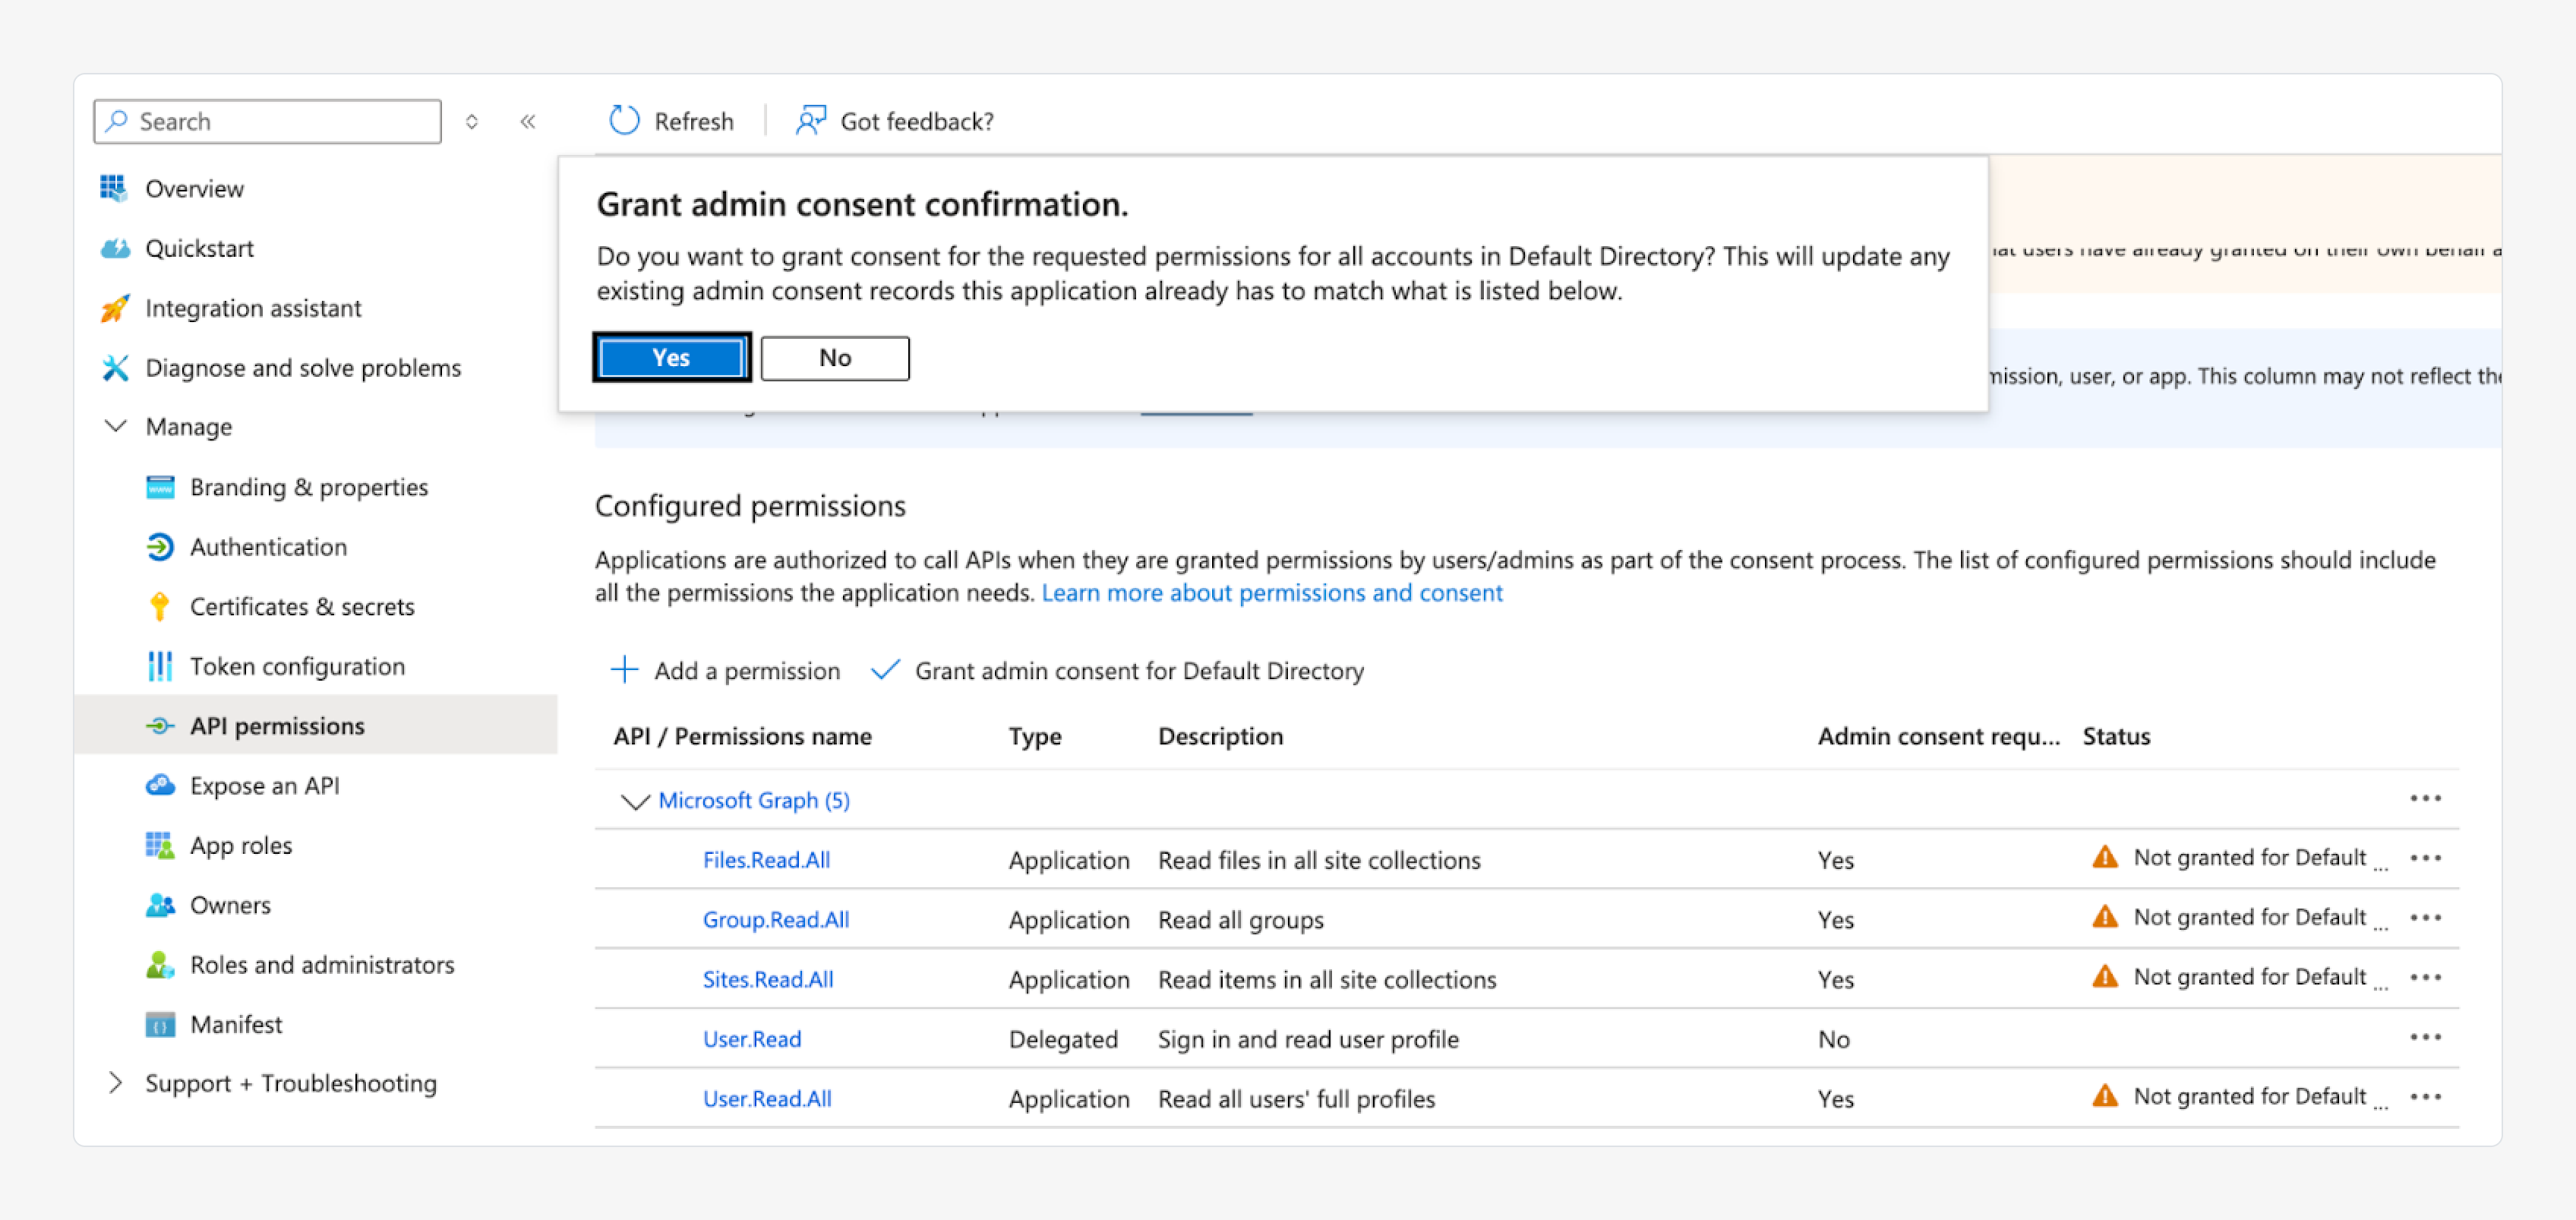Image resolution: width=2576 pixels, height=1220 pixels.
Task: Click the App roles icon
Action: (159, 845)
